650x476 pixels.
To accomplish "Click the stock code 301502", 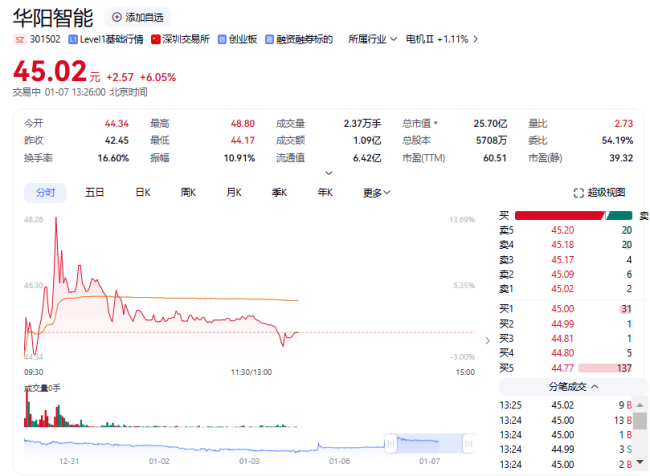I will point(45,39).
